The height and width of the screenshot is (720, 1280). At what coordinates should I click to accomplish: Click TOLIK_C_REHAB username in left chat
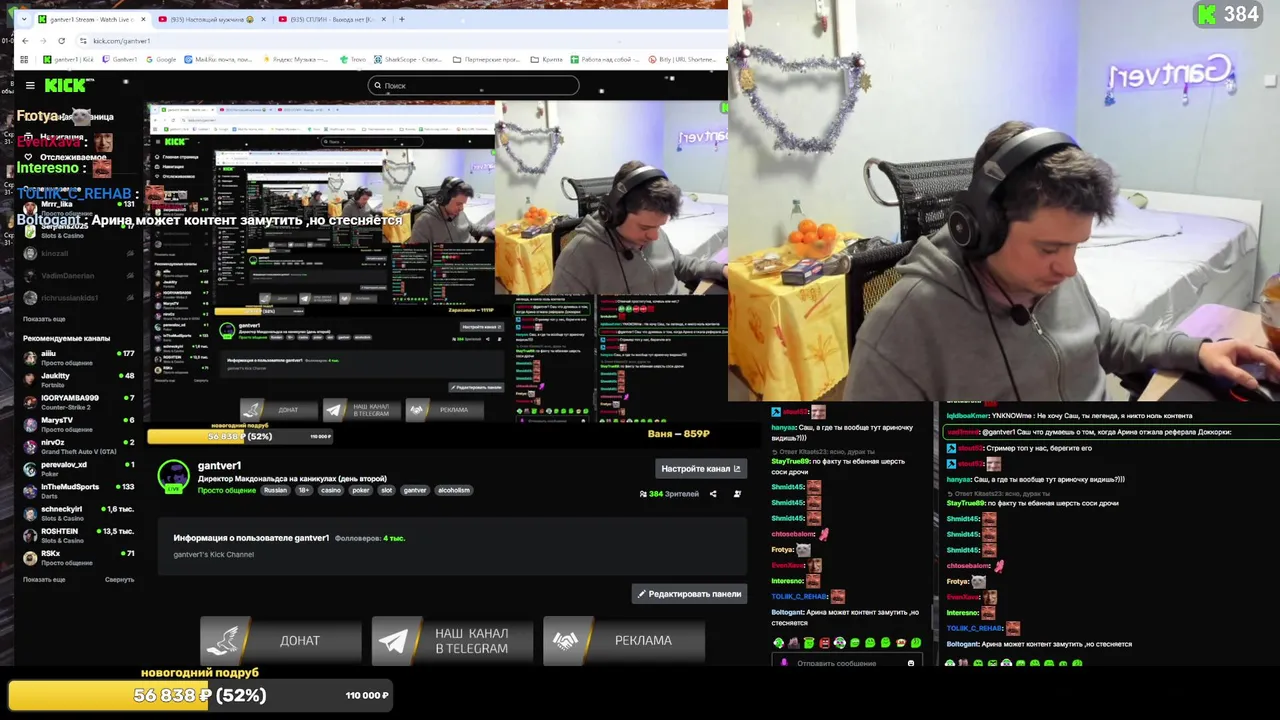[x=799, y=596]
